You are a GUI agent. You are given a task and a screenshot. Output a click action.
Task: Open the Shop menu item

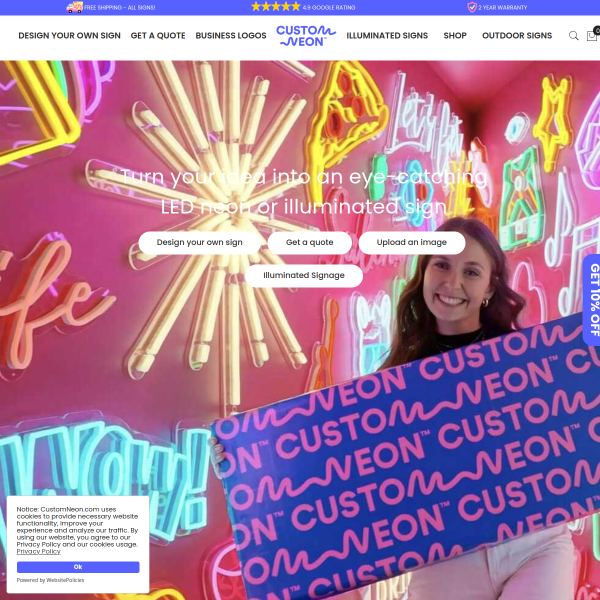coord(455,36)
